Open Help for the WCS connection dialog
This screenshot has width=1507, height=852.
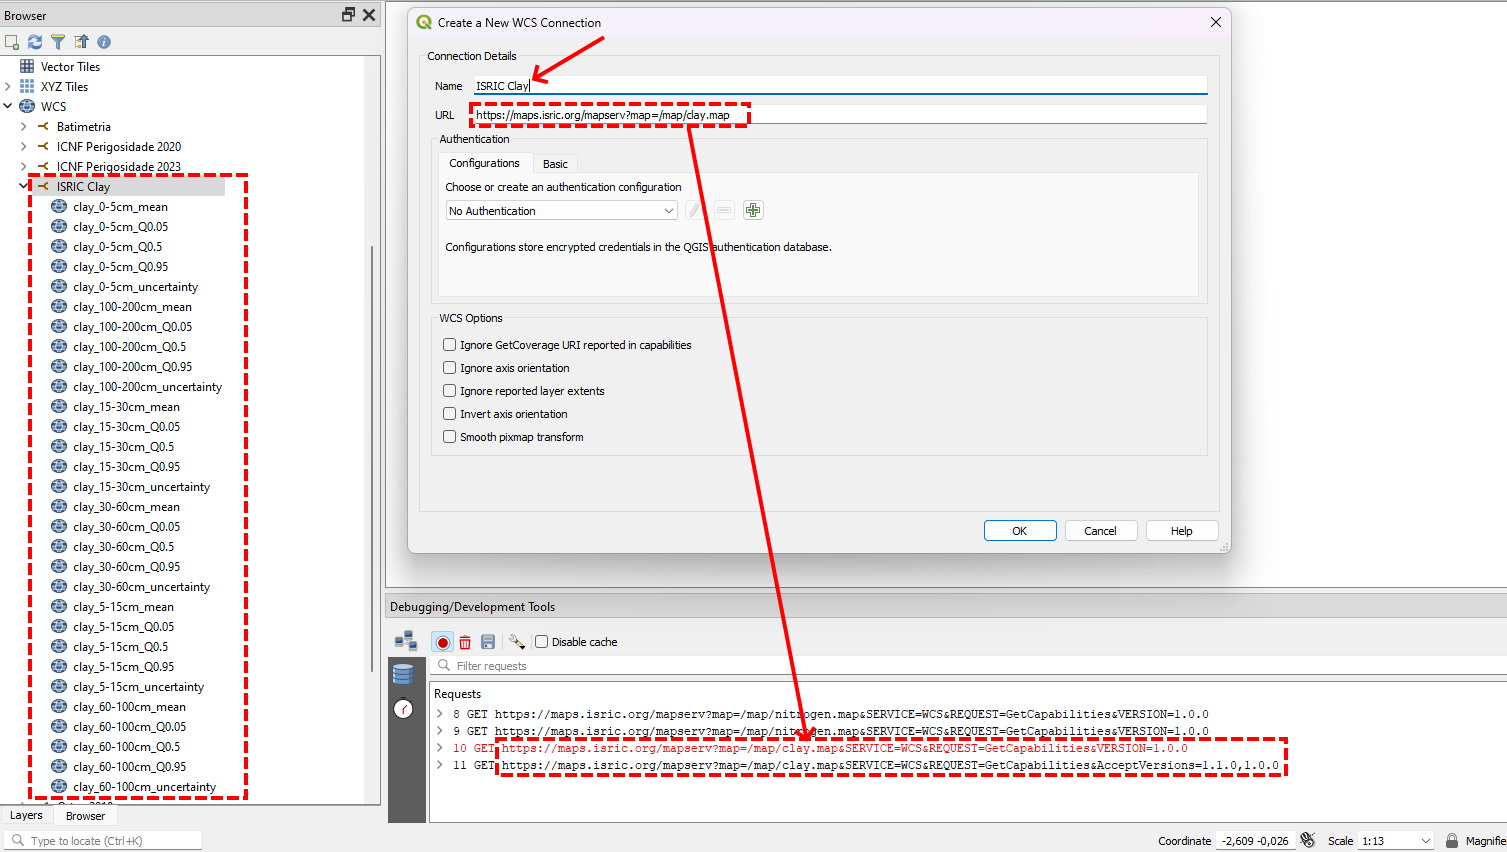[x=1181, y=530]
